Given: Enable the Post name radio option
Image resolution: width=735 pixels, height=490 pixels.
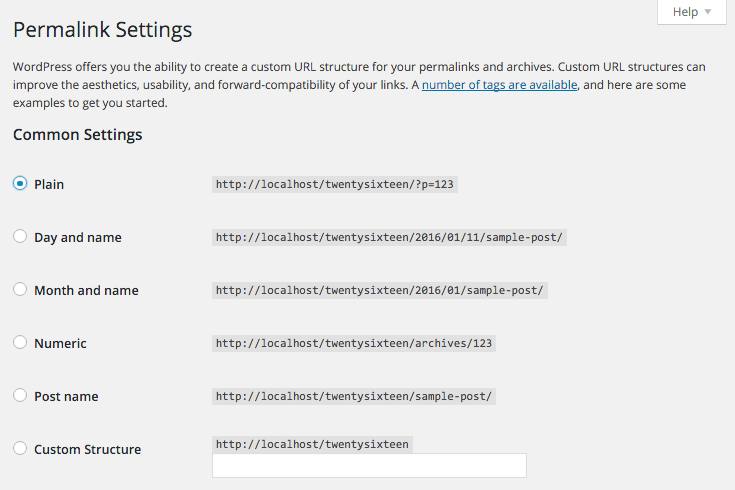Looking at the screenshot, I should pyautogui.click(x=20, y=395).
